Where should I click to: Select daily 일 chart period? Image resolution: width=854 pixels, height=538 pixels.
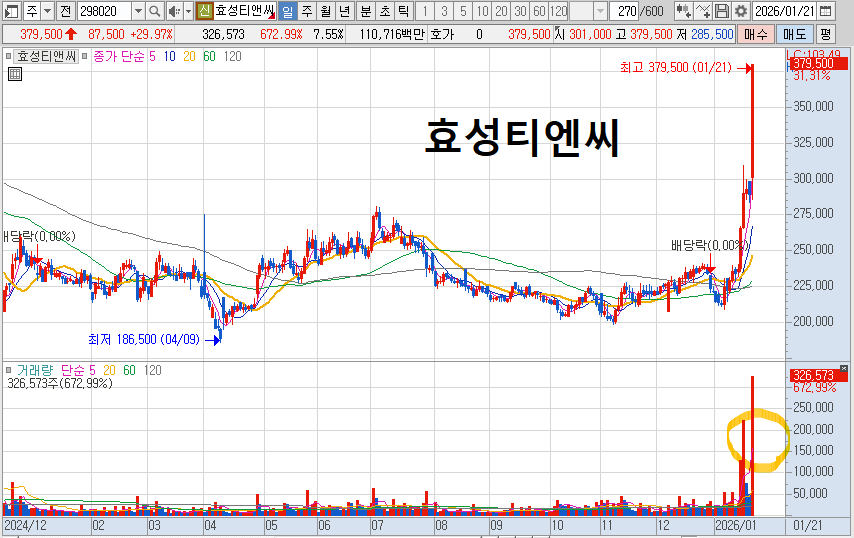tap(288, 11)
